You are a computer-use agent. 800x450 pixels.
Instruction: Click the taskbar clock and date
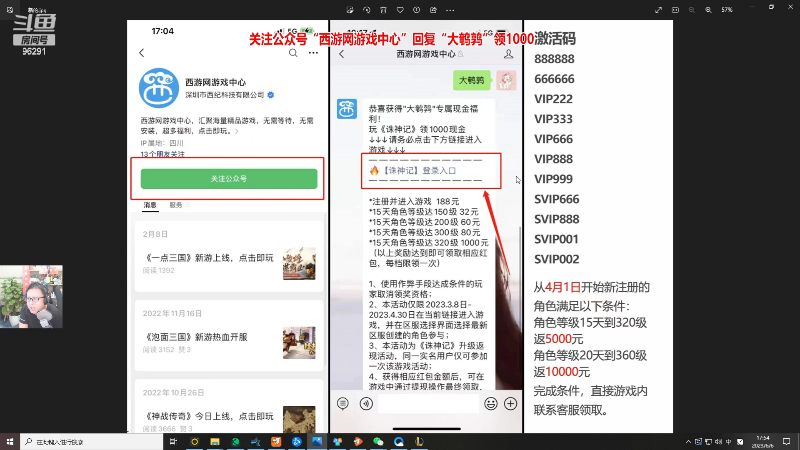(x=763, y=441)
